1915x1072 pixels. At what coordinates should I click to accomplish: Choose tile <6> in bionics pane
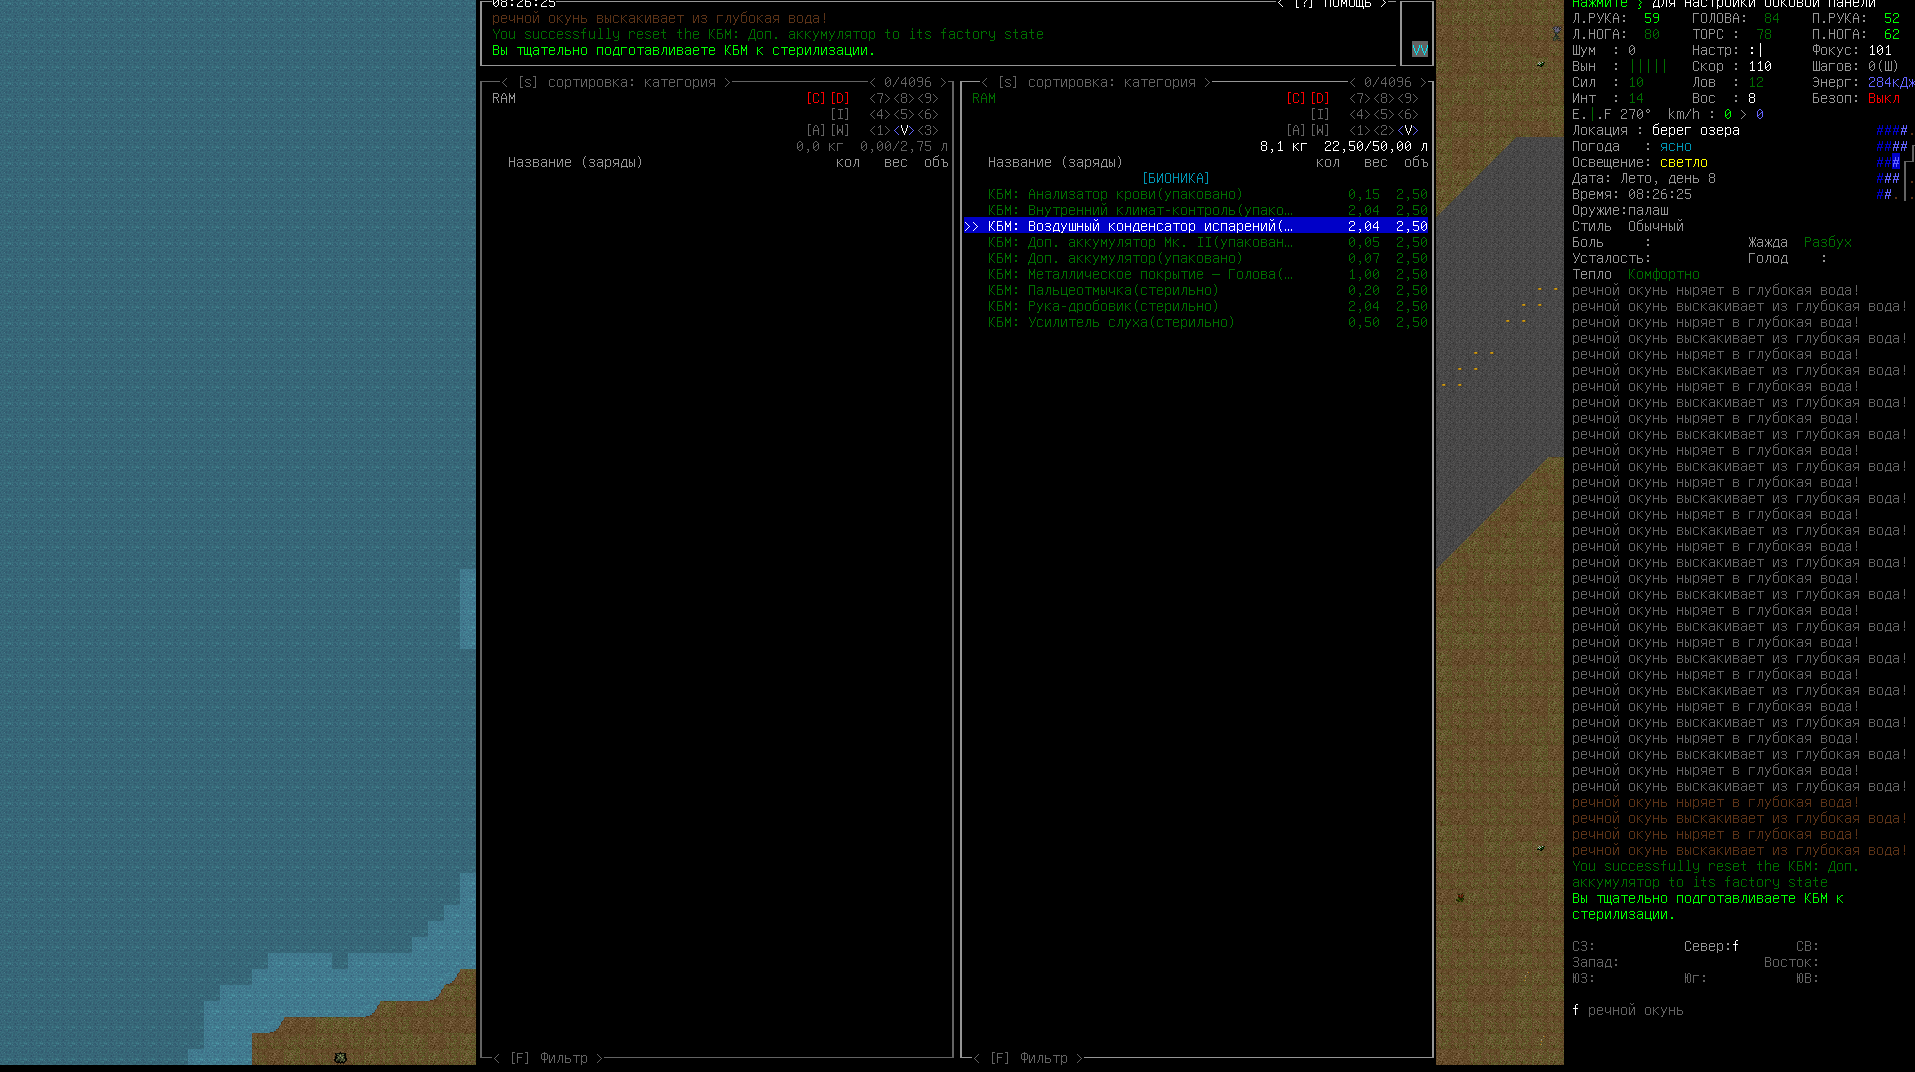(x=1408, y=114)
